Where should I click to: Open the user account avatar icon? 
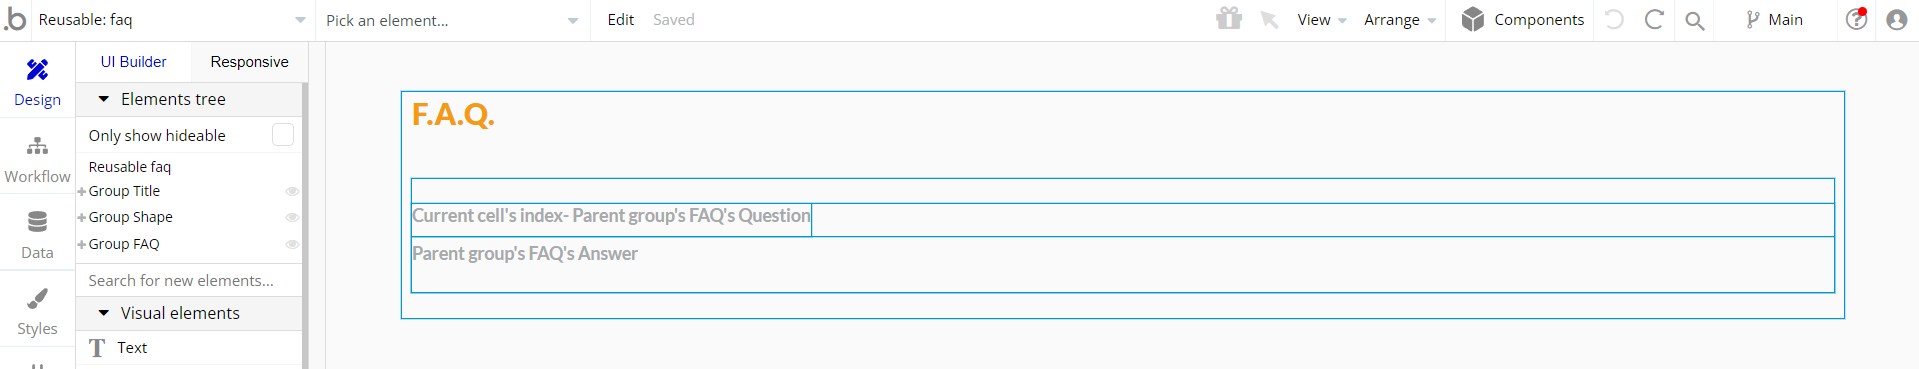1896,20
